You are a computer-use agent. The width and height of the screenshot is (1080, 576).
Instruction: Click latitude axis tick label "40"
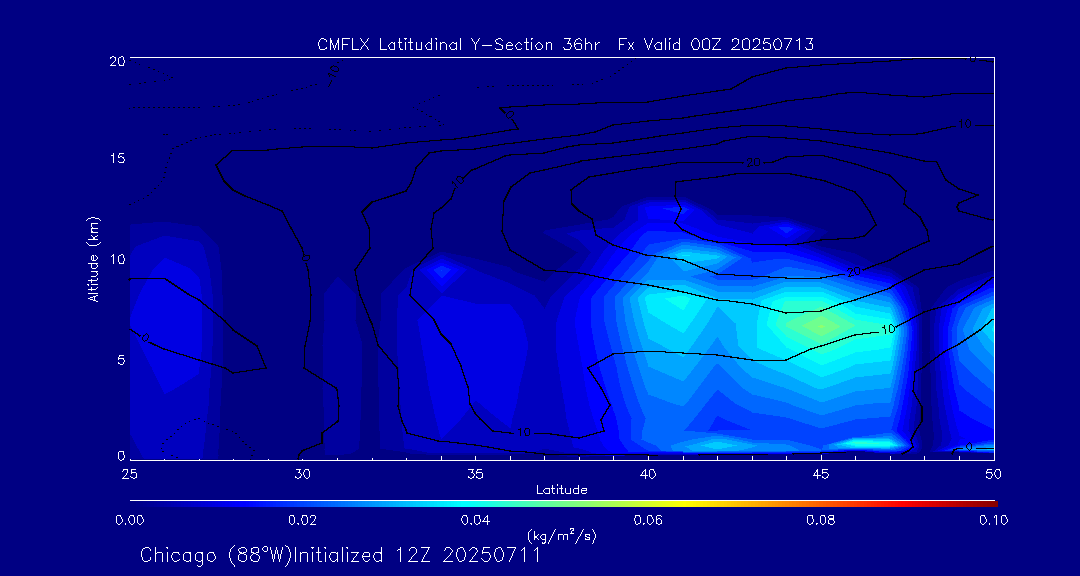point(648,473)
